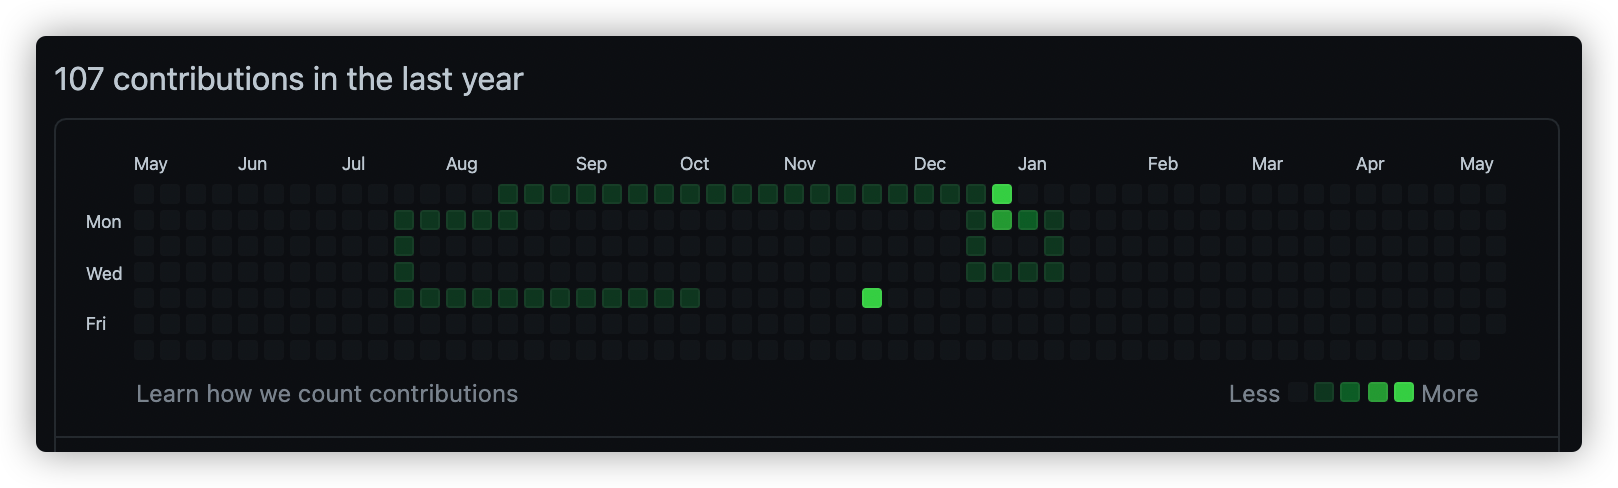
Task: Select the second legend swatch from the left
Action: (x=1324, y=392)
